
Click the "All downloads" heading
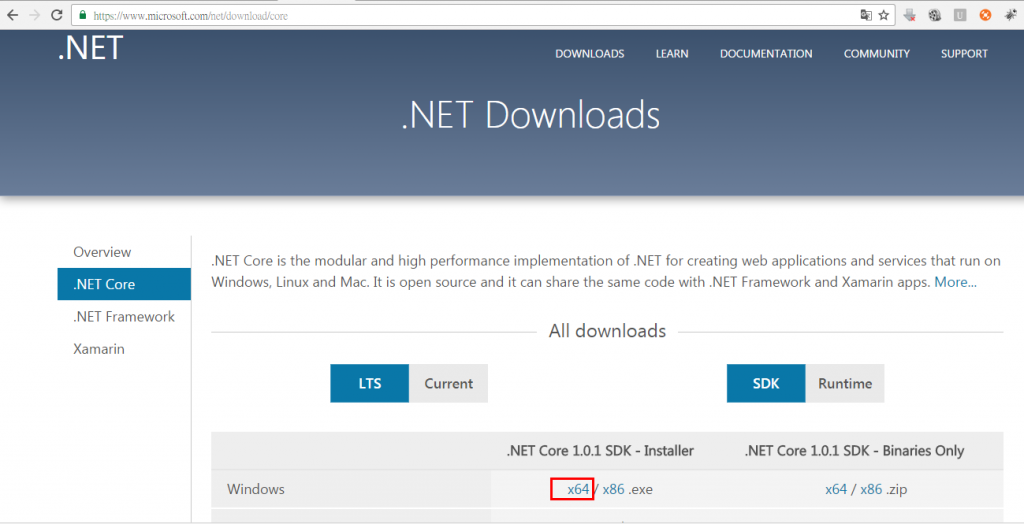point(607,331)
